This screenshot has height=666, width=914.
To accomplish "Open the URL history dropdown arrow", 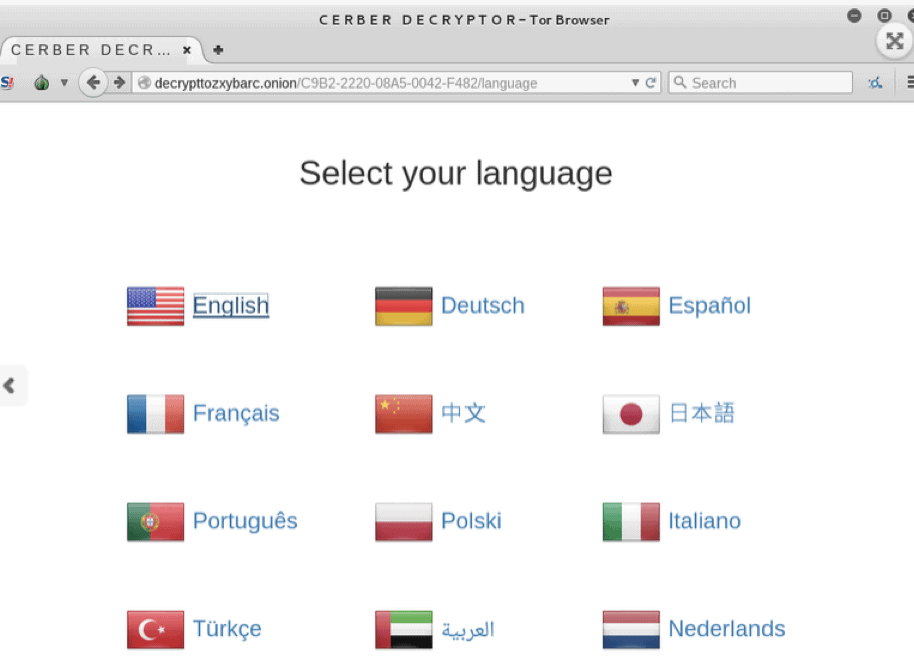I will [x=635, y=83].
